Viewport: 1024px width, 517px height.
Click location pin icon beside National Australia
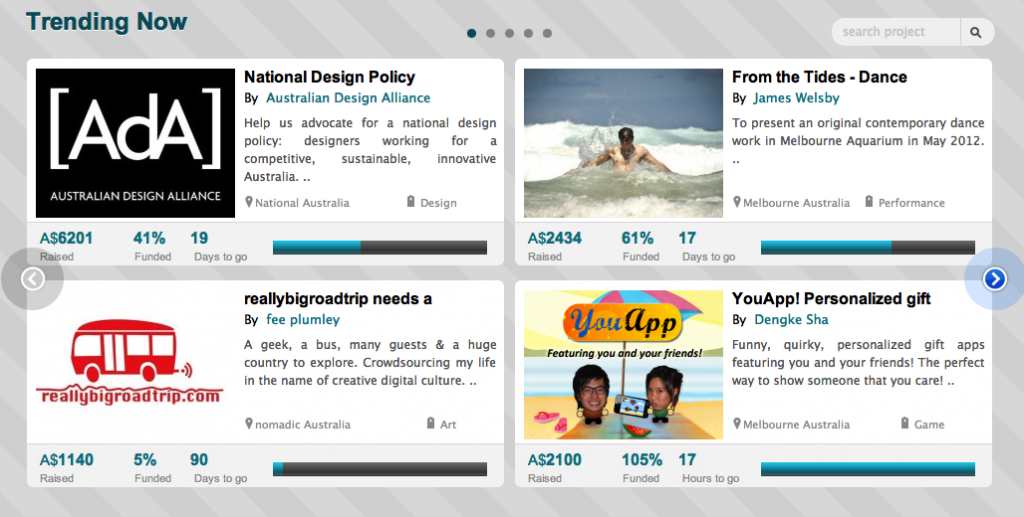click(249, 202)
